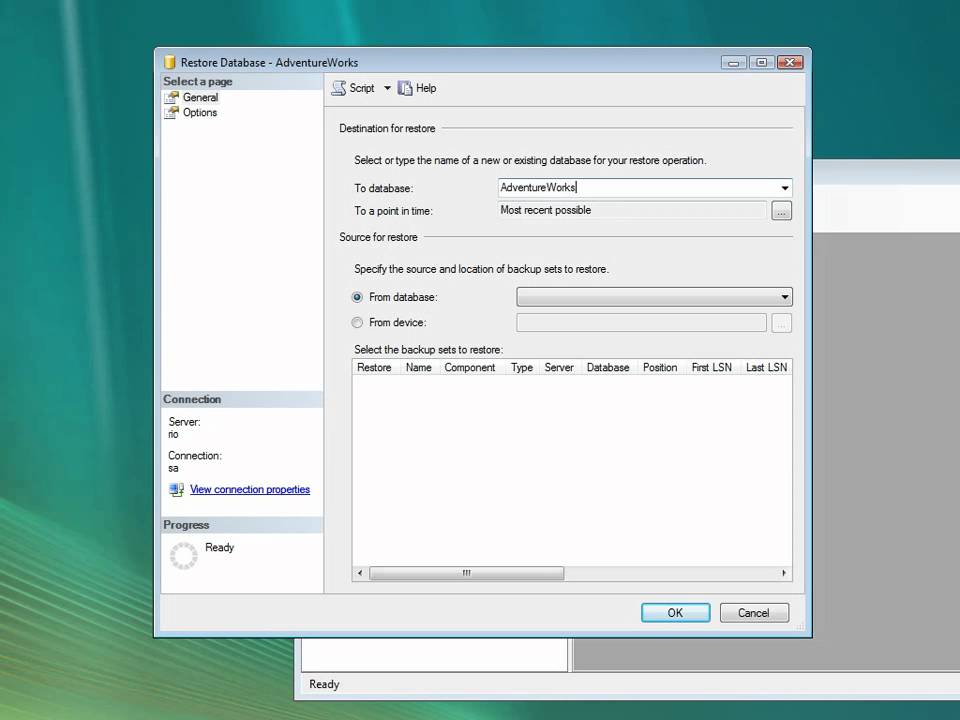Click the Position column header
Image resolution: width=960 pixels, height=720 pixels.
[660, 367]
